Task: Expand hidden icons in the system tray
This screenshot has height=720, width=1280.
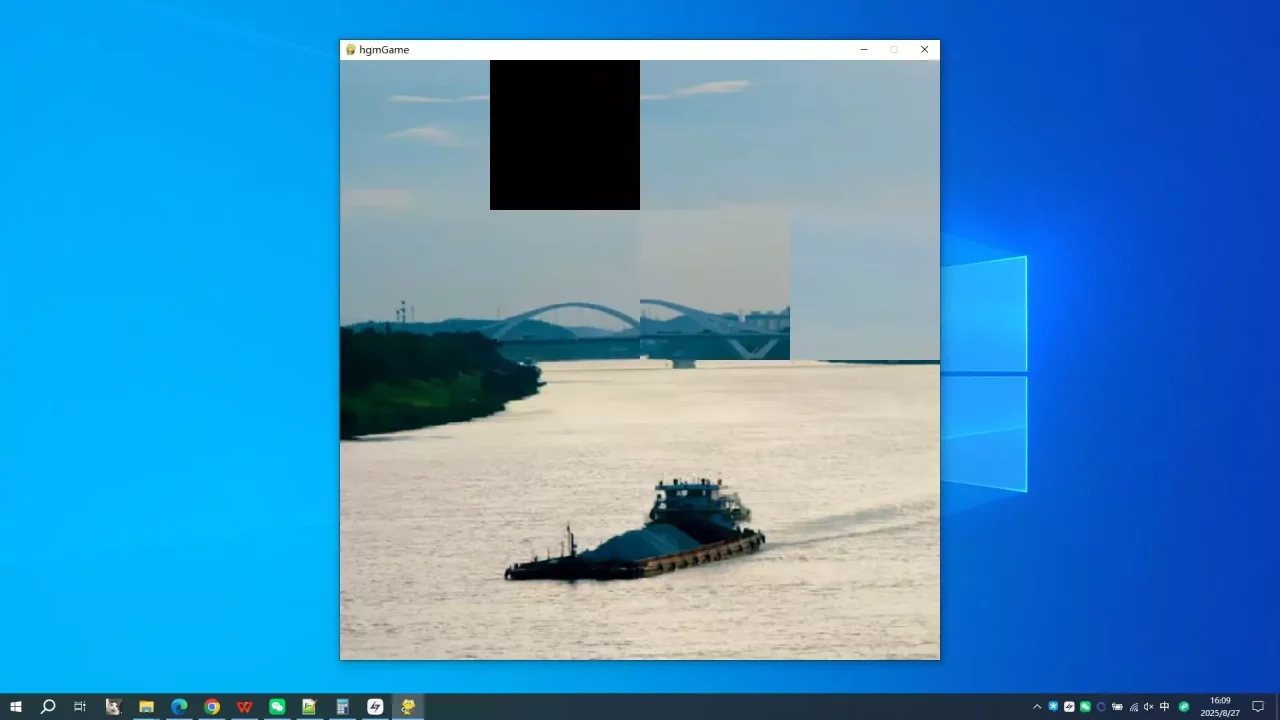Action: point(1037,707)
